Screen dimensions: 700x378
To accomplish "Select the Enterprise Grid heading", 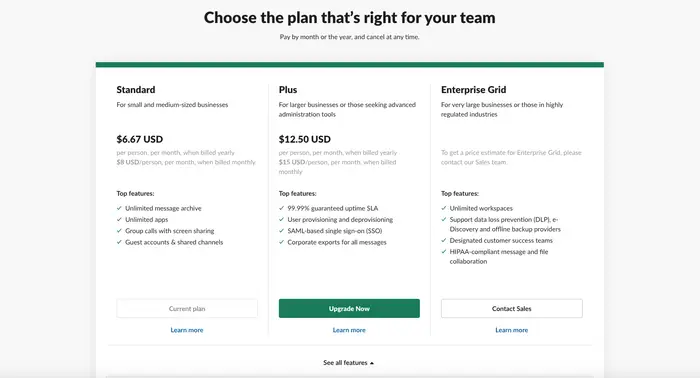I will pos(474,90).
